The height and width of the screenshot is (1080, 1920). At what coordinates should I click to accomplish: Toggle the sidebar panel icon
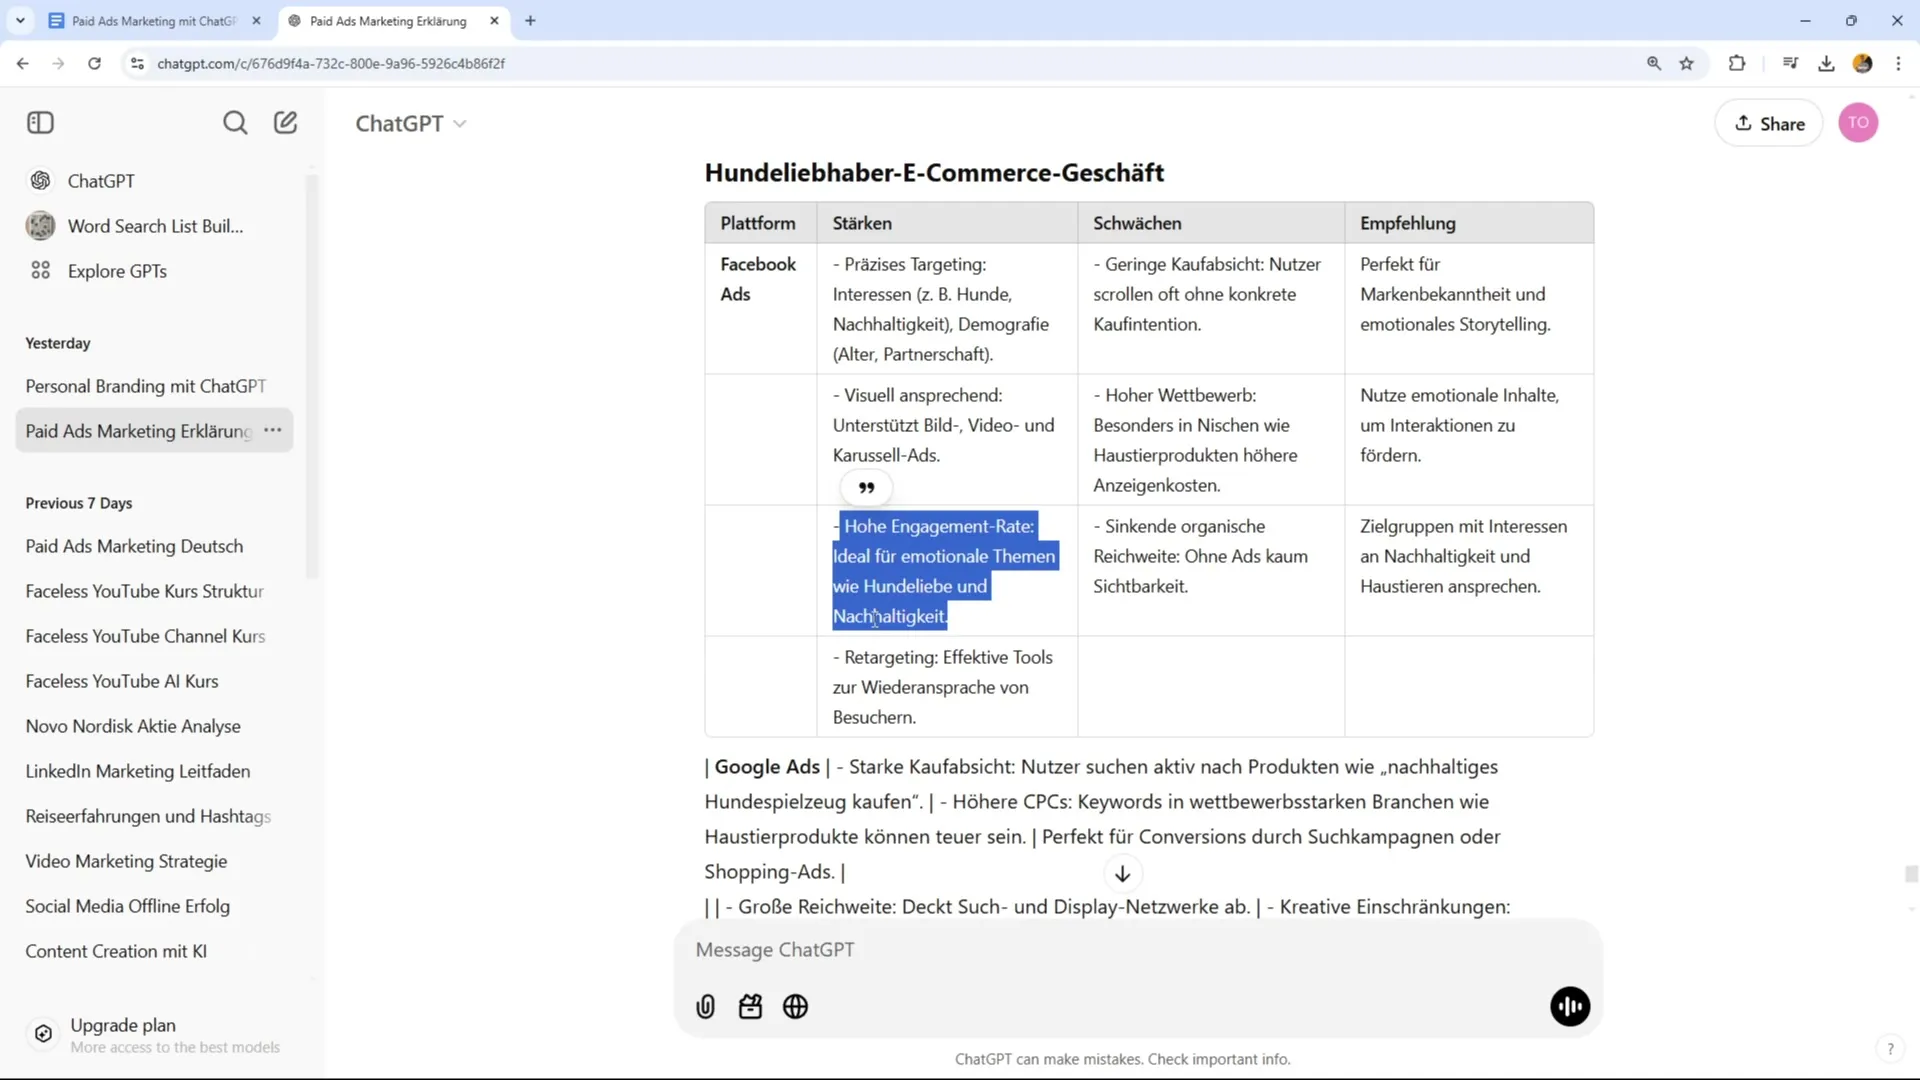tap(40, 123)
